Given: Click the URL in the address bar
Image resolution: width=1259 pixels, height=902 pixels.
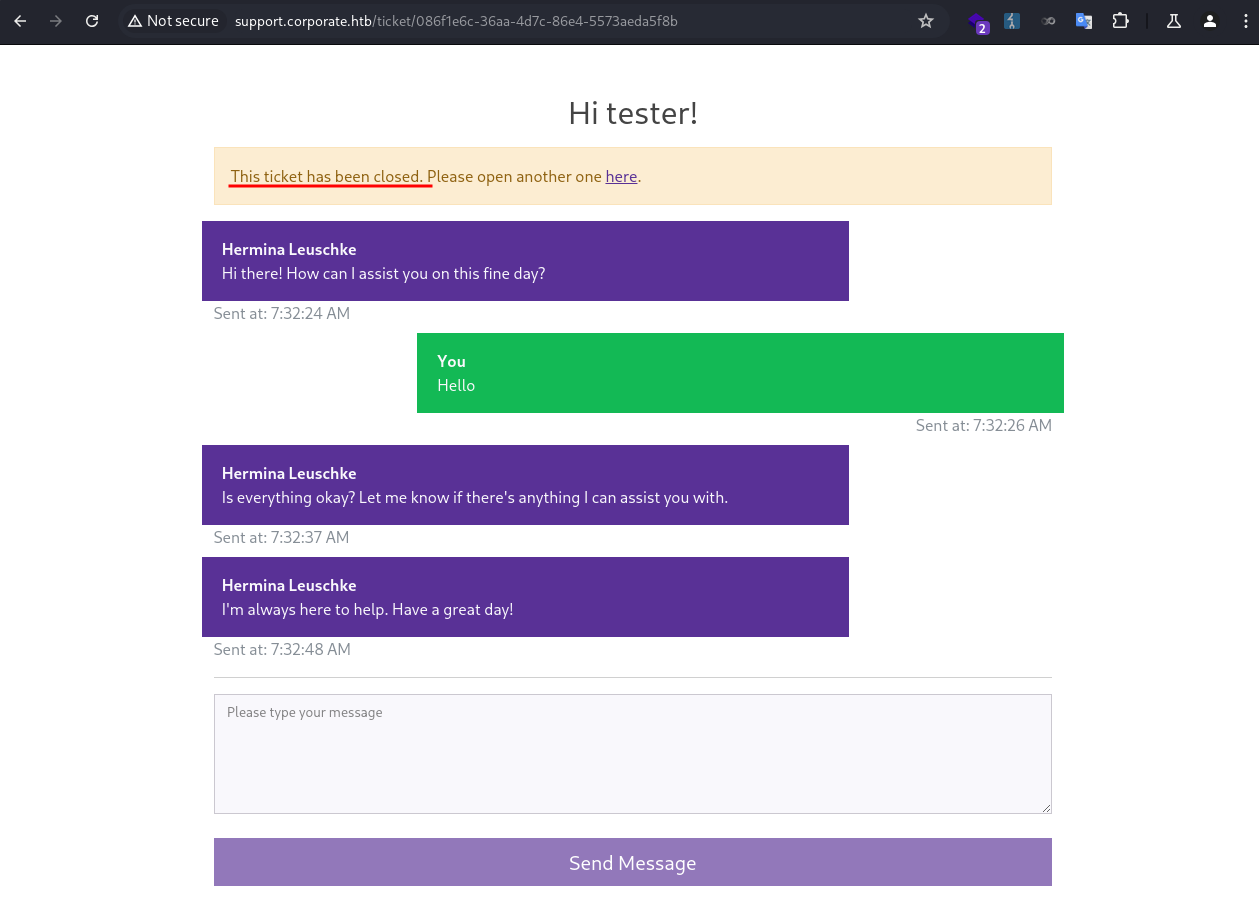Looking at the screenshot, I should click(456, 21).
